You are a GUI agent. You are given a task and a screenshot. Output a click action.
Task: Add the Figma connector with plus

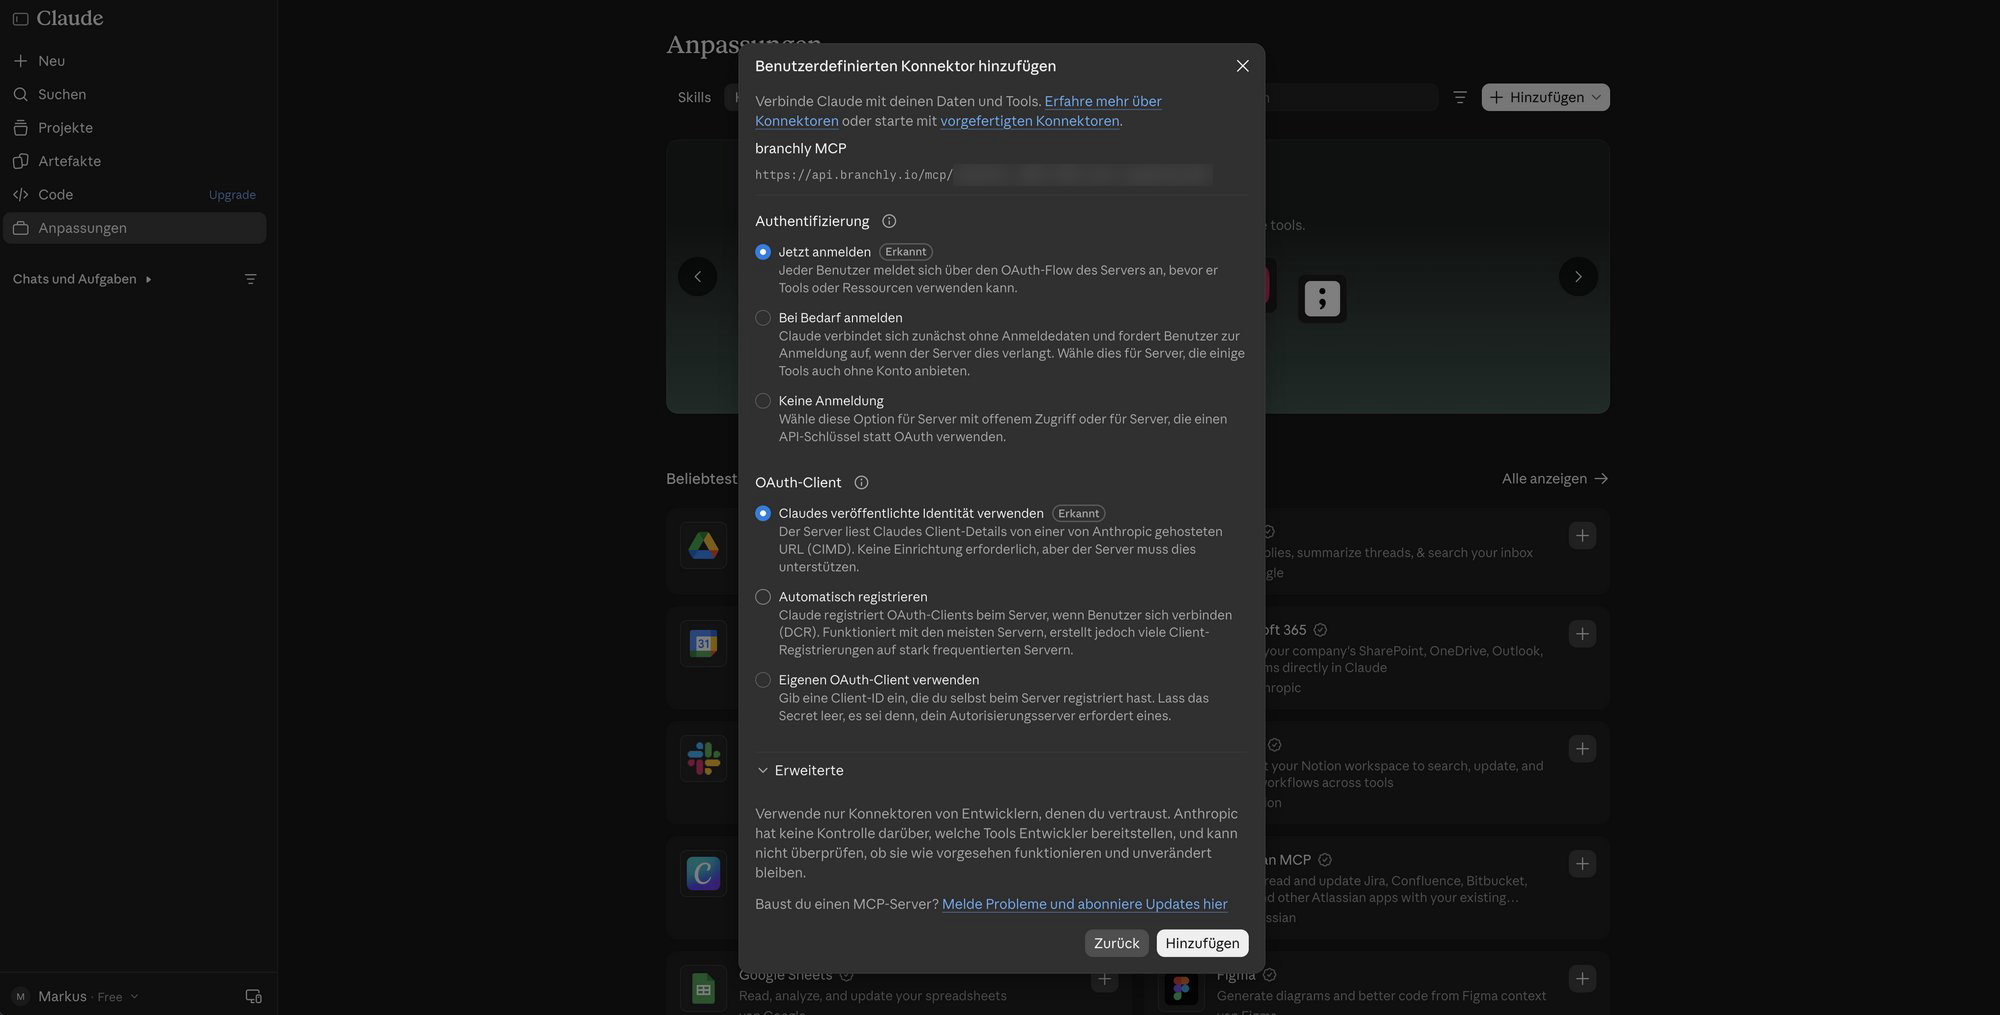point(1582,979)
